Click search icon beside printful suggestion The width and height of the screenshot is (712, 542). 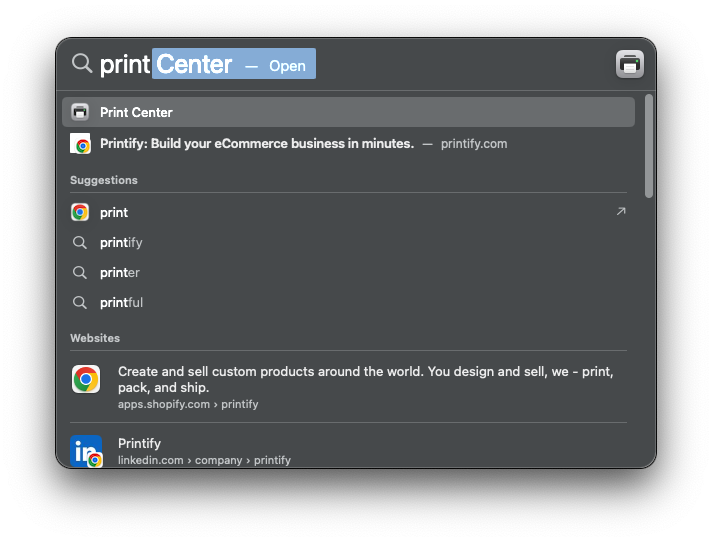[x=80, y=302]
